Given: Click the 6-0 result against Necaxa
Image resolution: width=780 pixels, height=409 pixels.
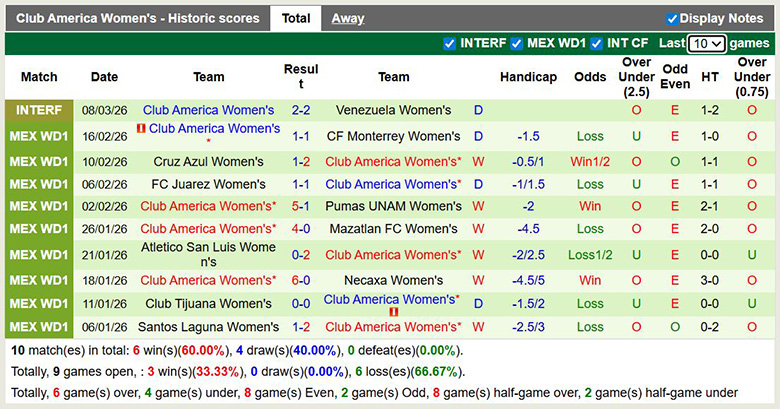Looking at the screenshot, I should 301,280.
